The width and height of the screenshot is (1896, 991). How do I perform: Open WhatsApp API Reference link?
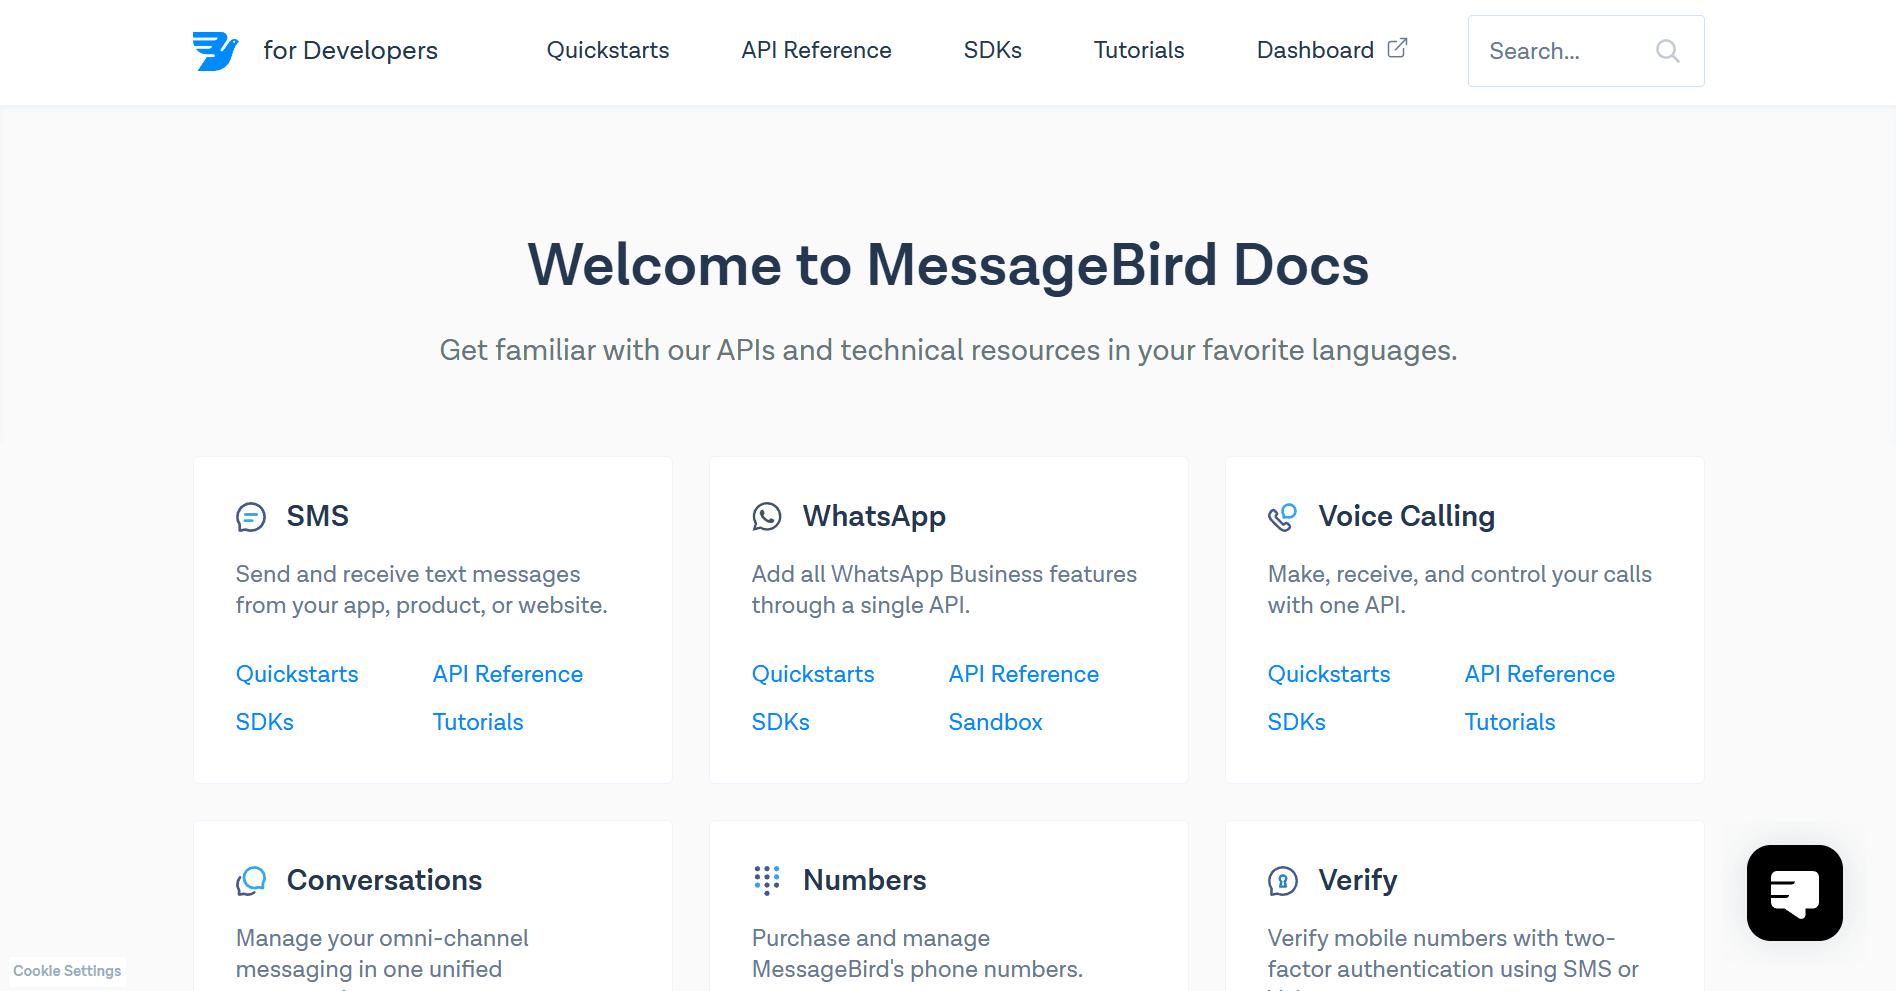pos(1024,674)
